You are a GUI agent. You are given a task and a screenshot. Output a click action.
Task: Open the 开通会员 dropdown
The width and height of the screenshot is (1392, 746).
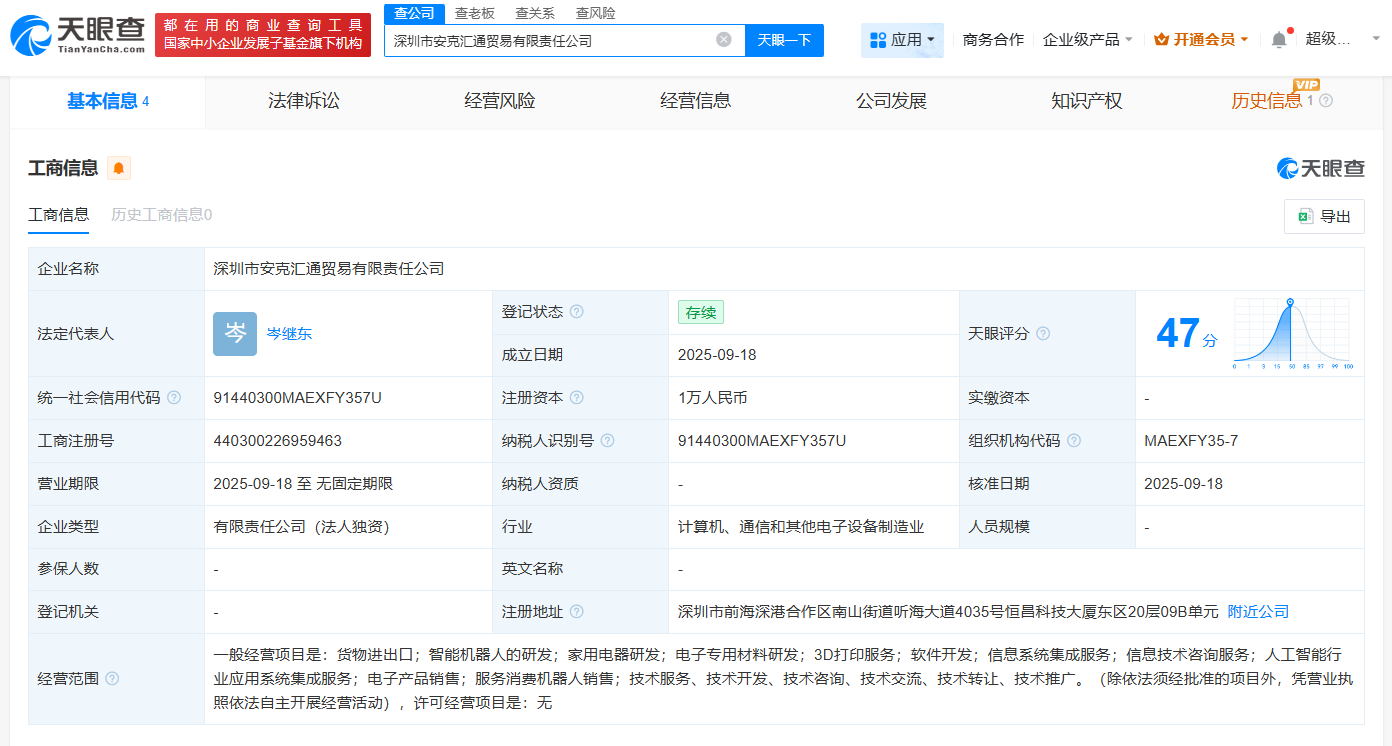click(1202, 39)
